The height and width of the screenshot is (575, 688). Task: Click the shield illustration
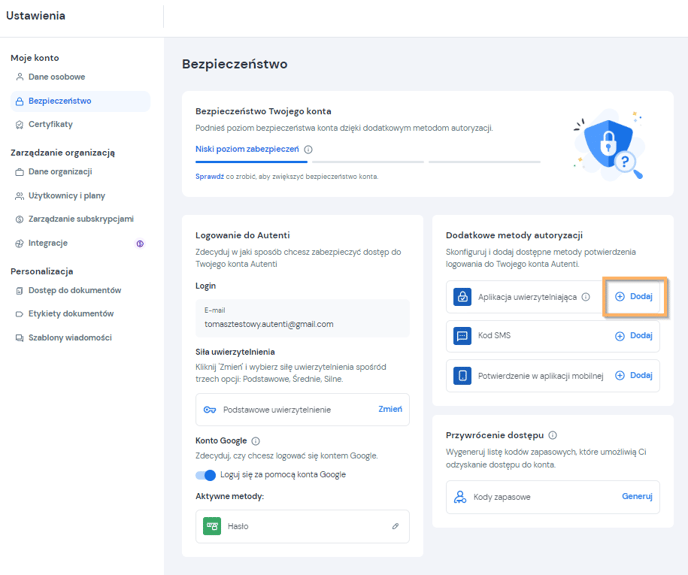tap(609, 144)
